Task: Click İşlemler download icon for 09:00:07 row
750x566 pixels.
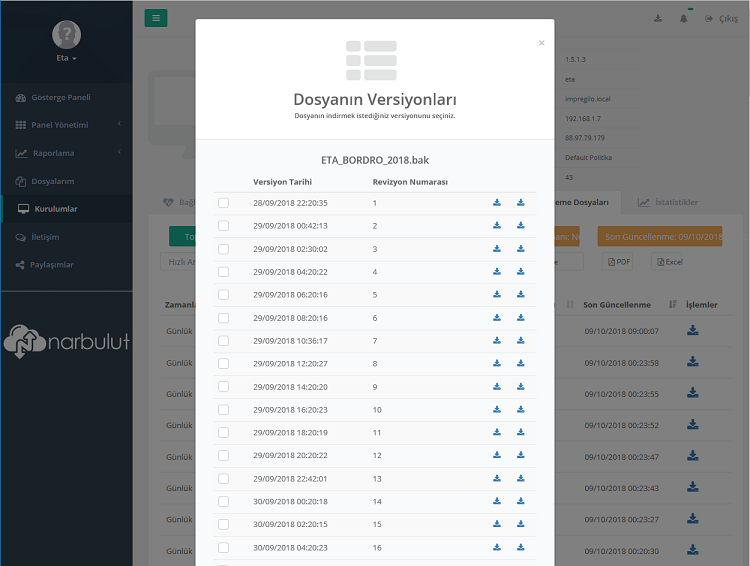Action: [693, 331]
